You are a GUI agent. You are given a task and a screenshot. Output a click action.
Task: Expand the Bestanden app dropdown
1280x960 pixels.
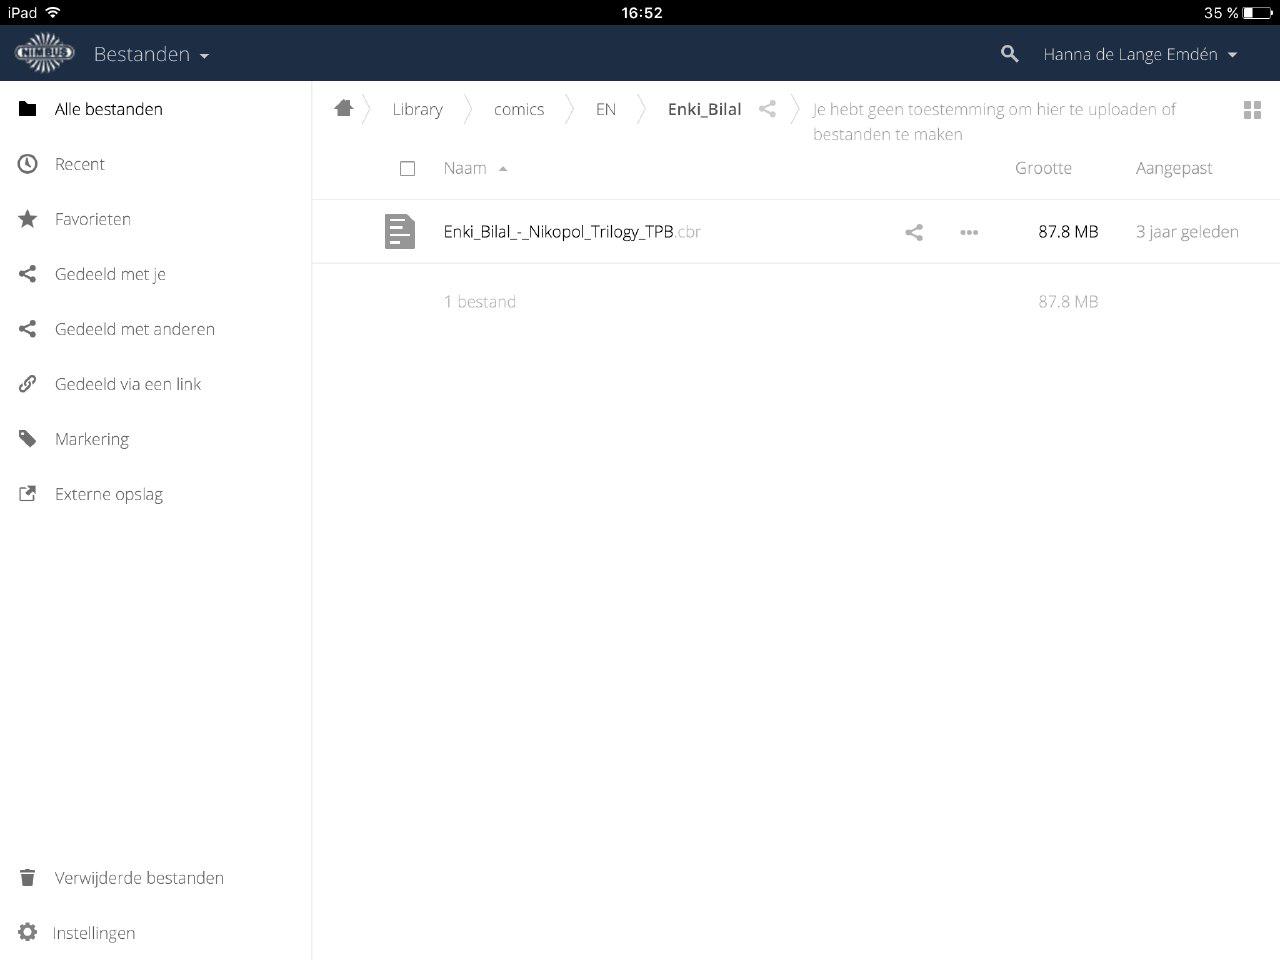151,54
